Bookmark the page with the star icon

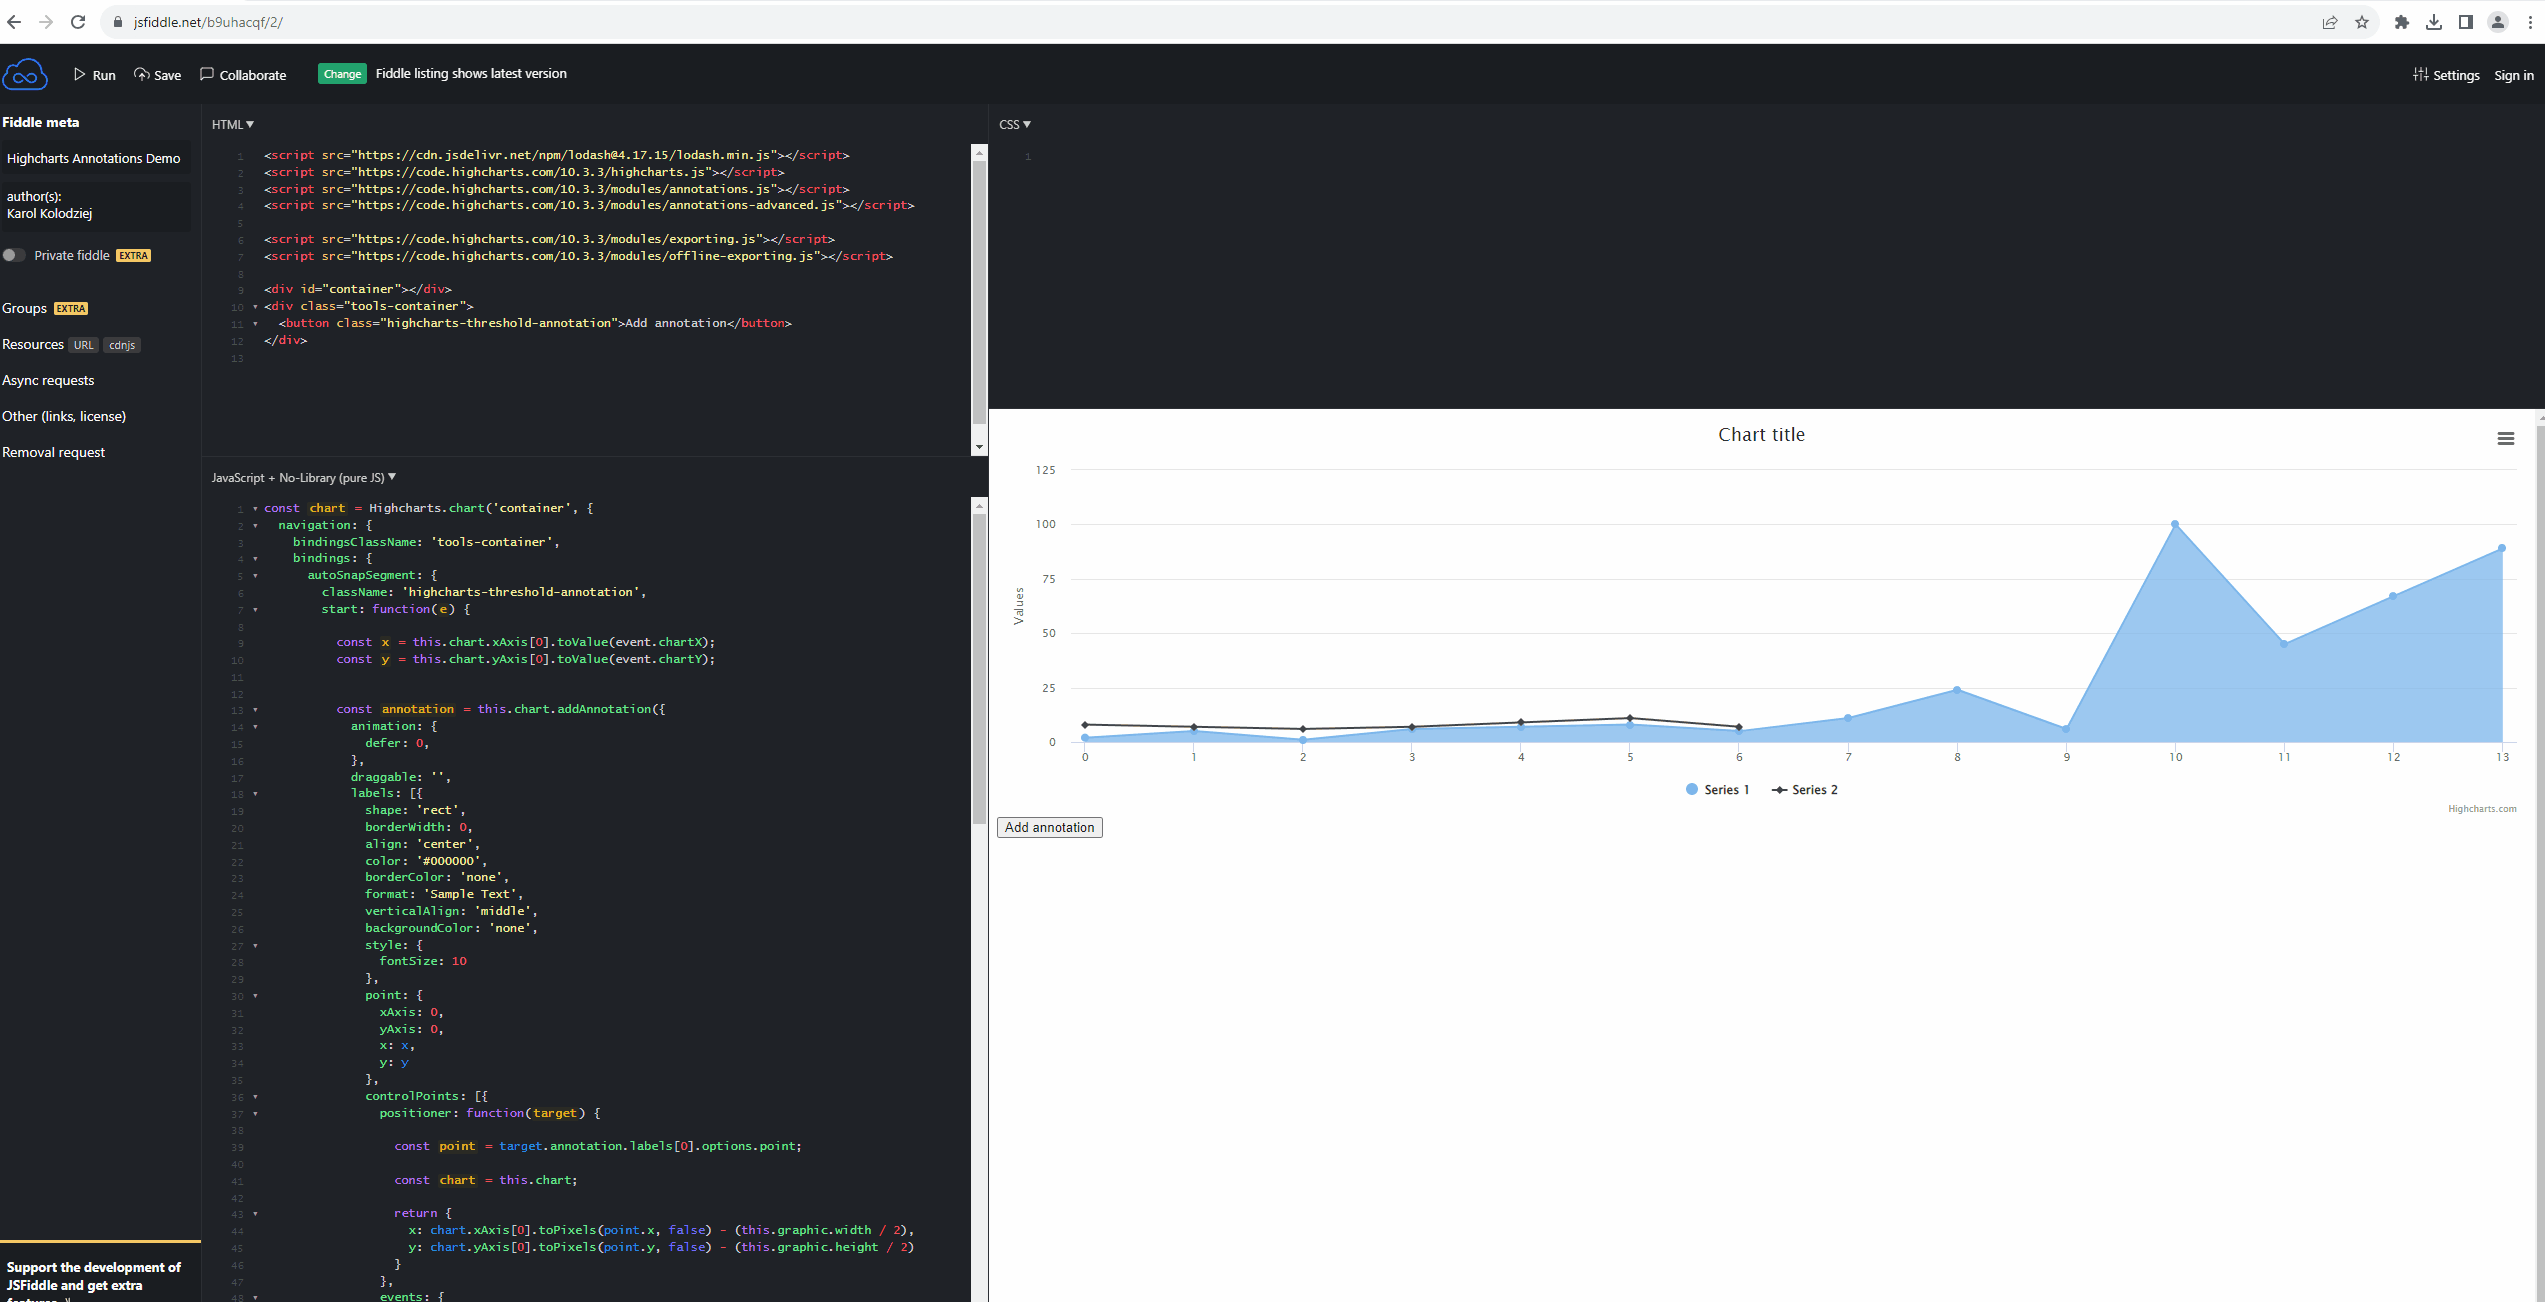(2362, 21)
